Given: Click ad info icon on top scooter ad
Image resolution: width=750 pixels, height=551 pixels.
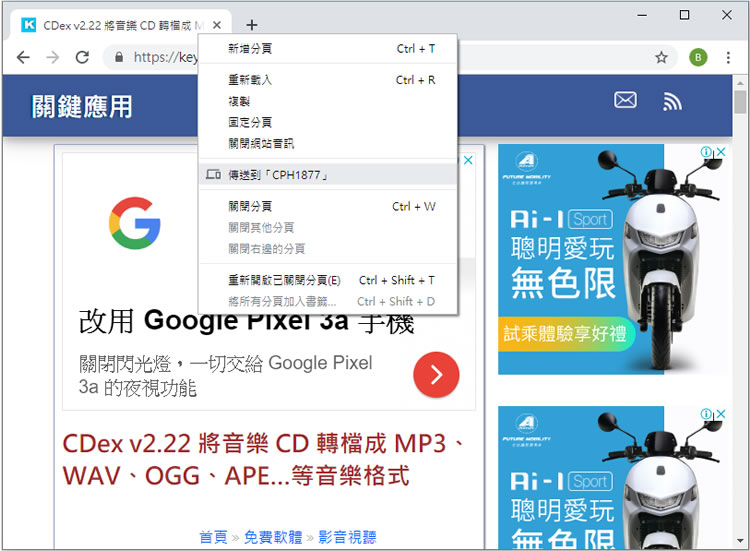Looking at the screenshot, I should point(706,152).
